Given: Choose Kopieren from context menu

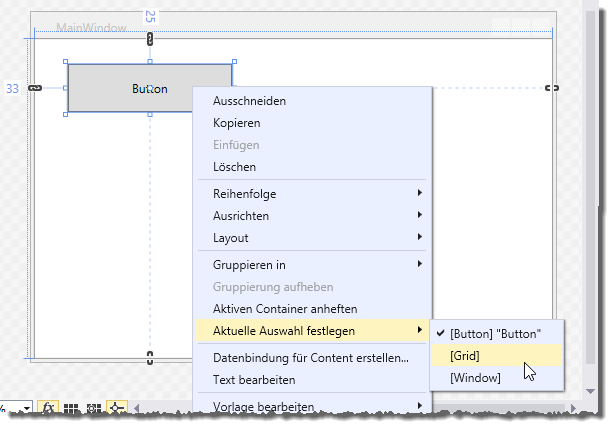Looking at the screenshot, I should pos(312,123).
